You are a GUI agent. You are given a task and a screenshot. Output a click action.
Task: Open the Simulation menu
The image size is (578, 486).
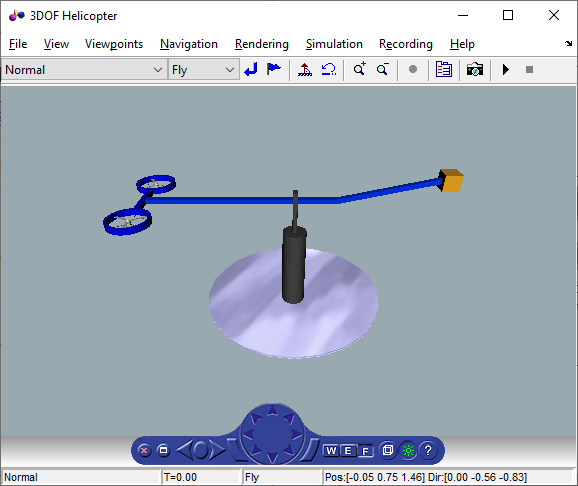coord(334,44)
